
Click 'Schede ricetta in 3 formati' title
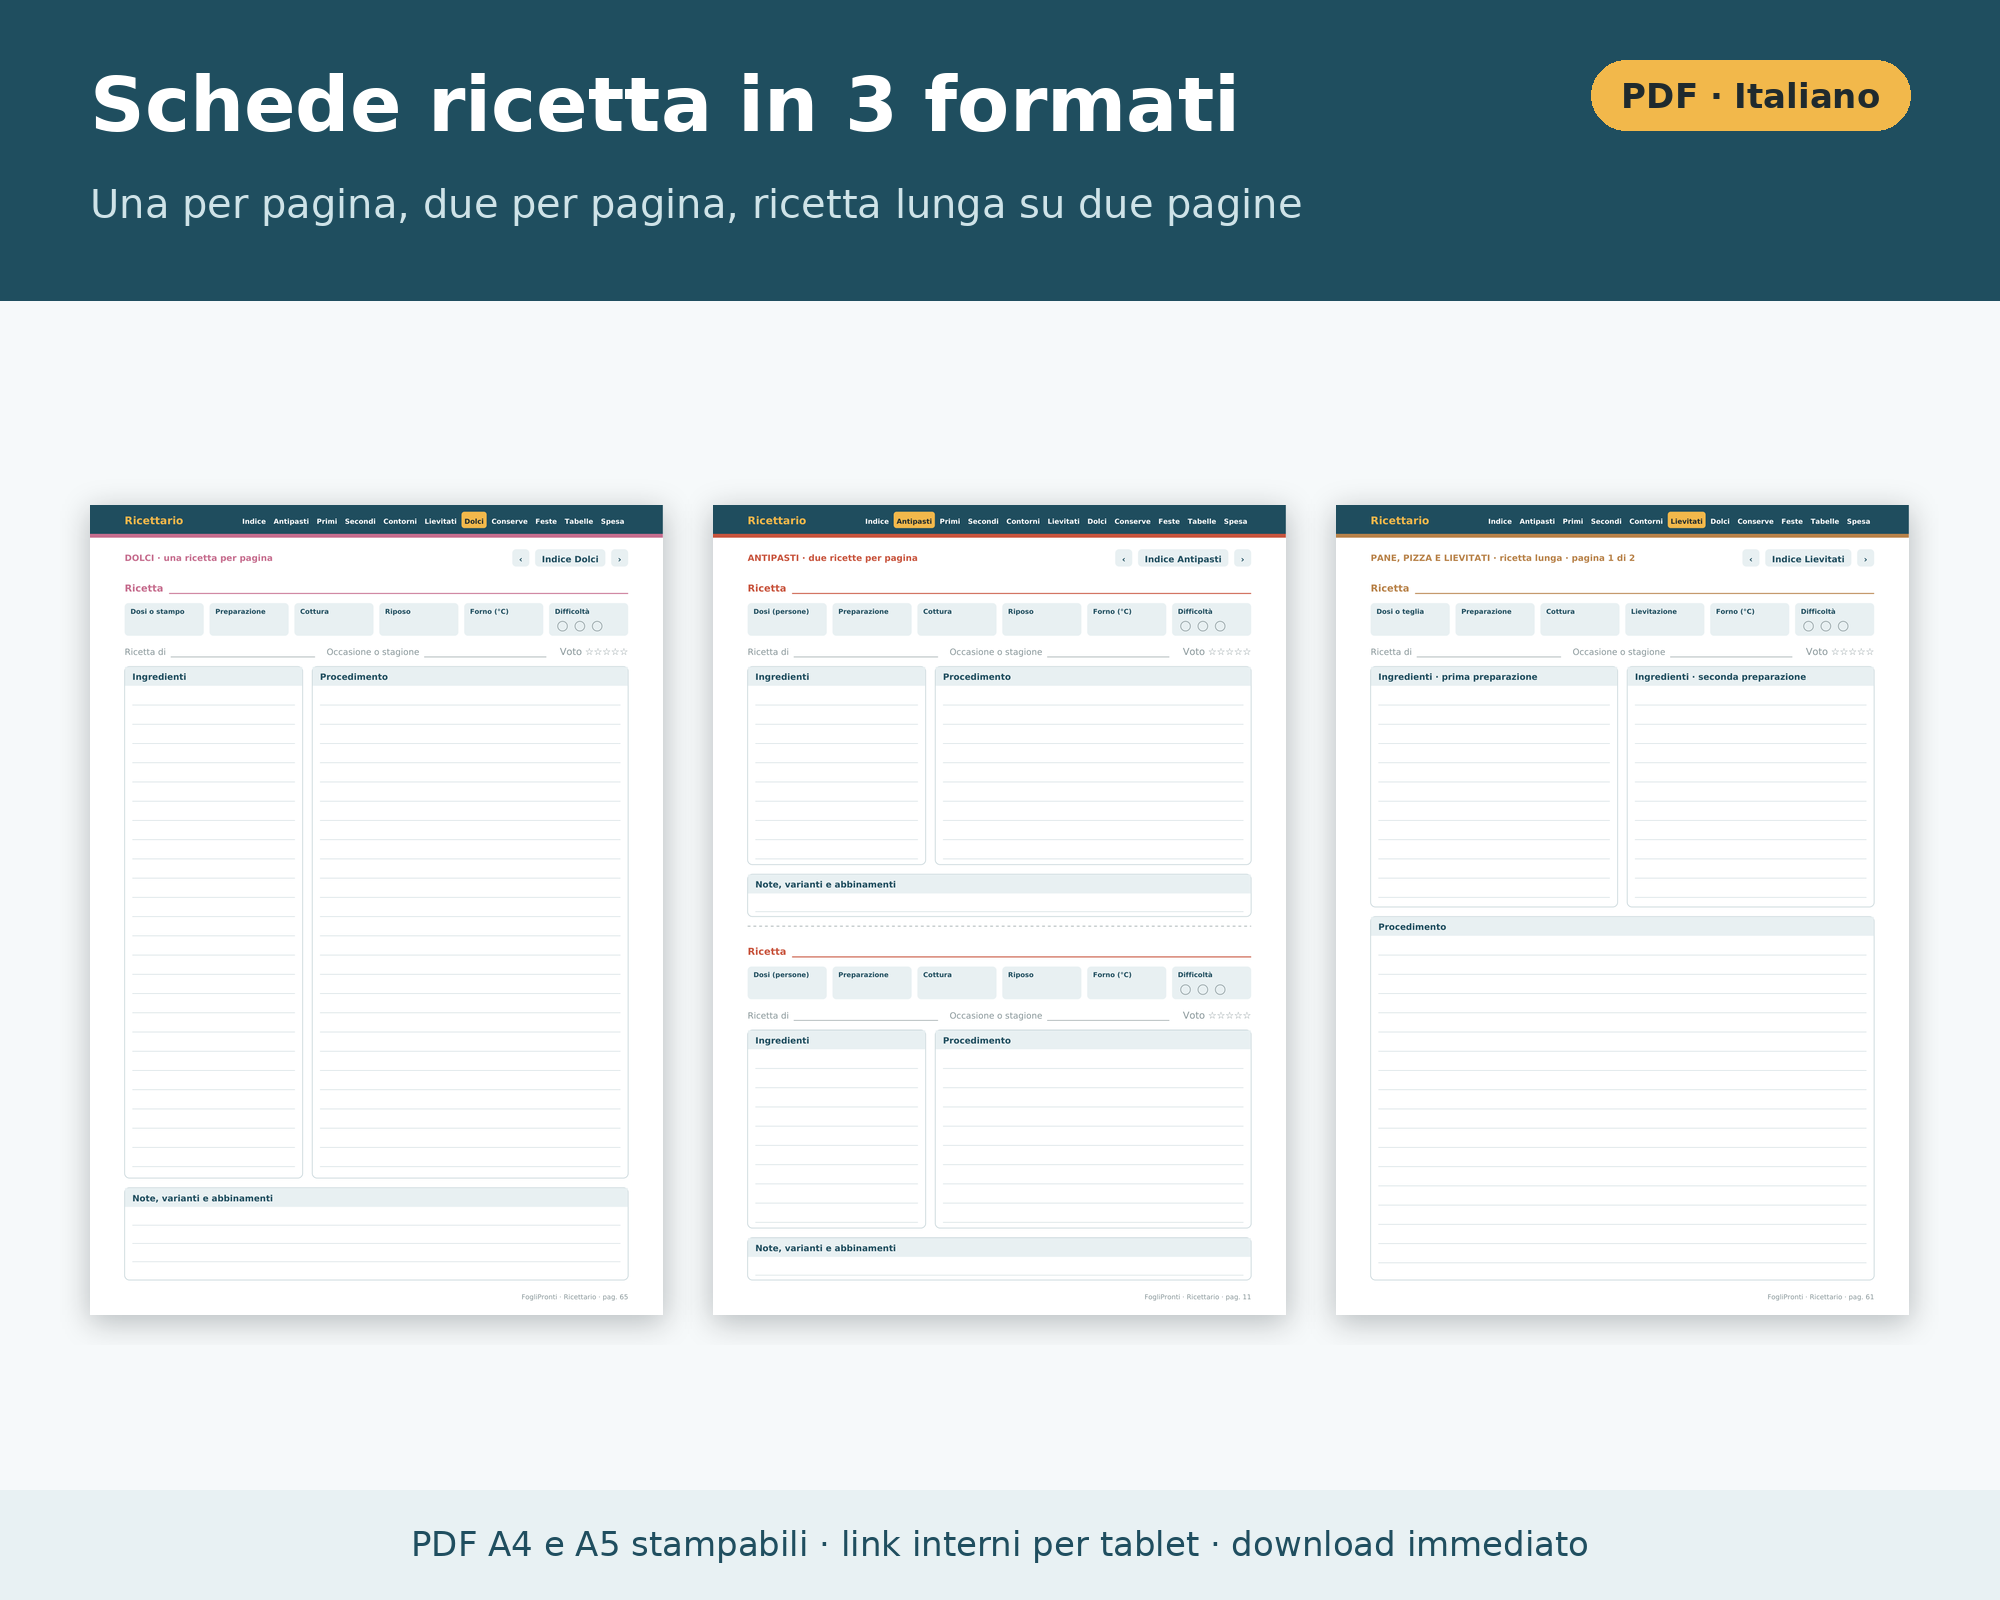click(x=665, y=105)
